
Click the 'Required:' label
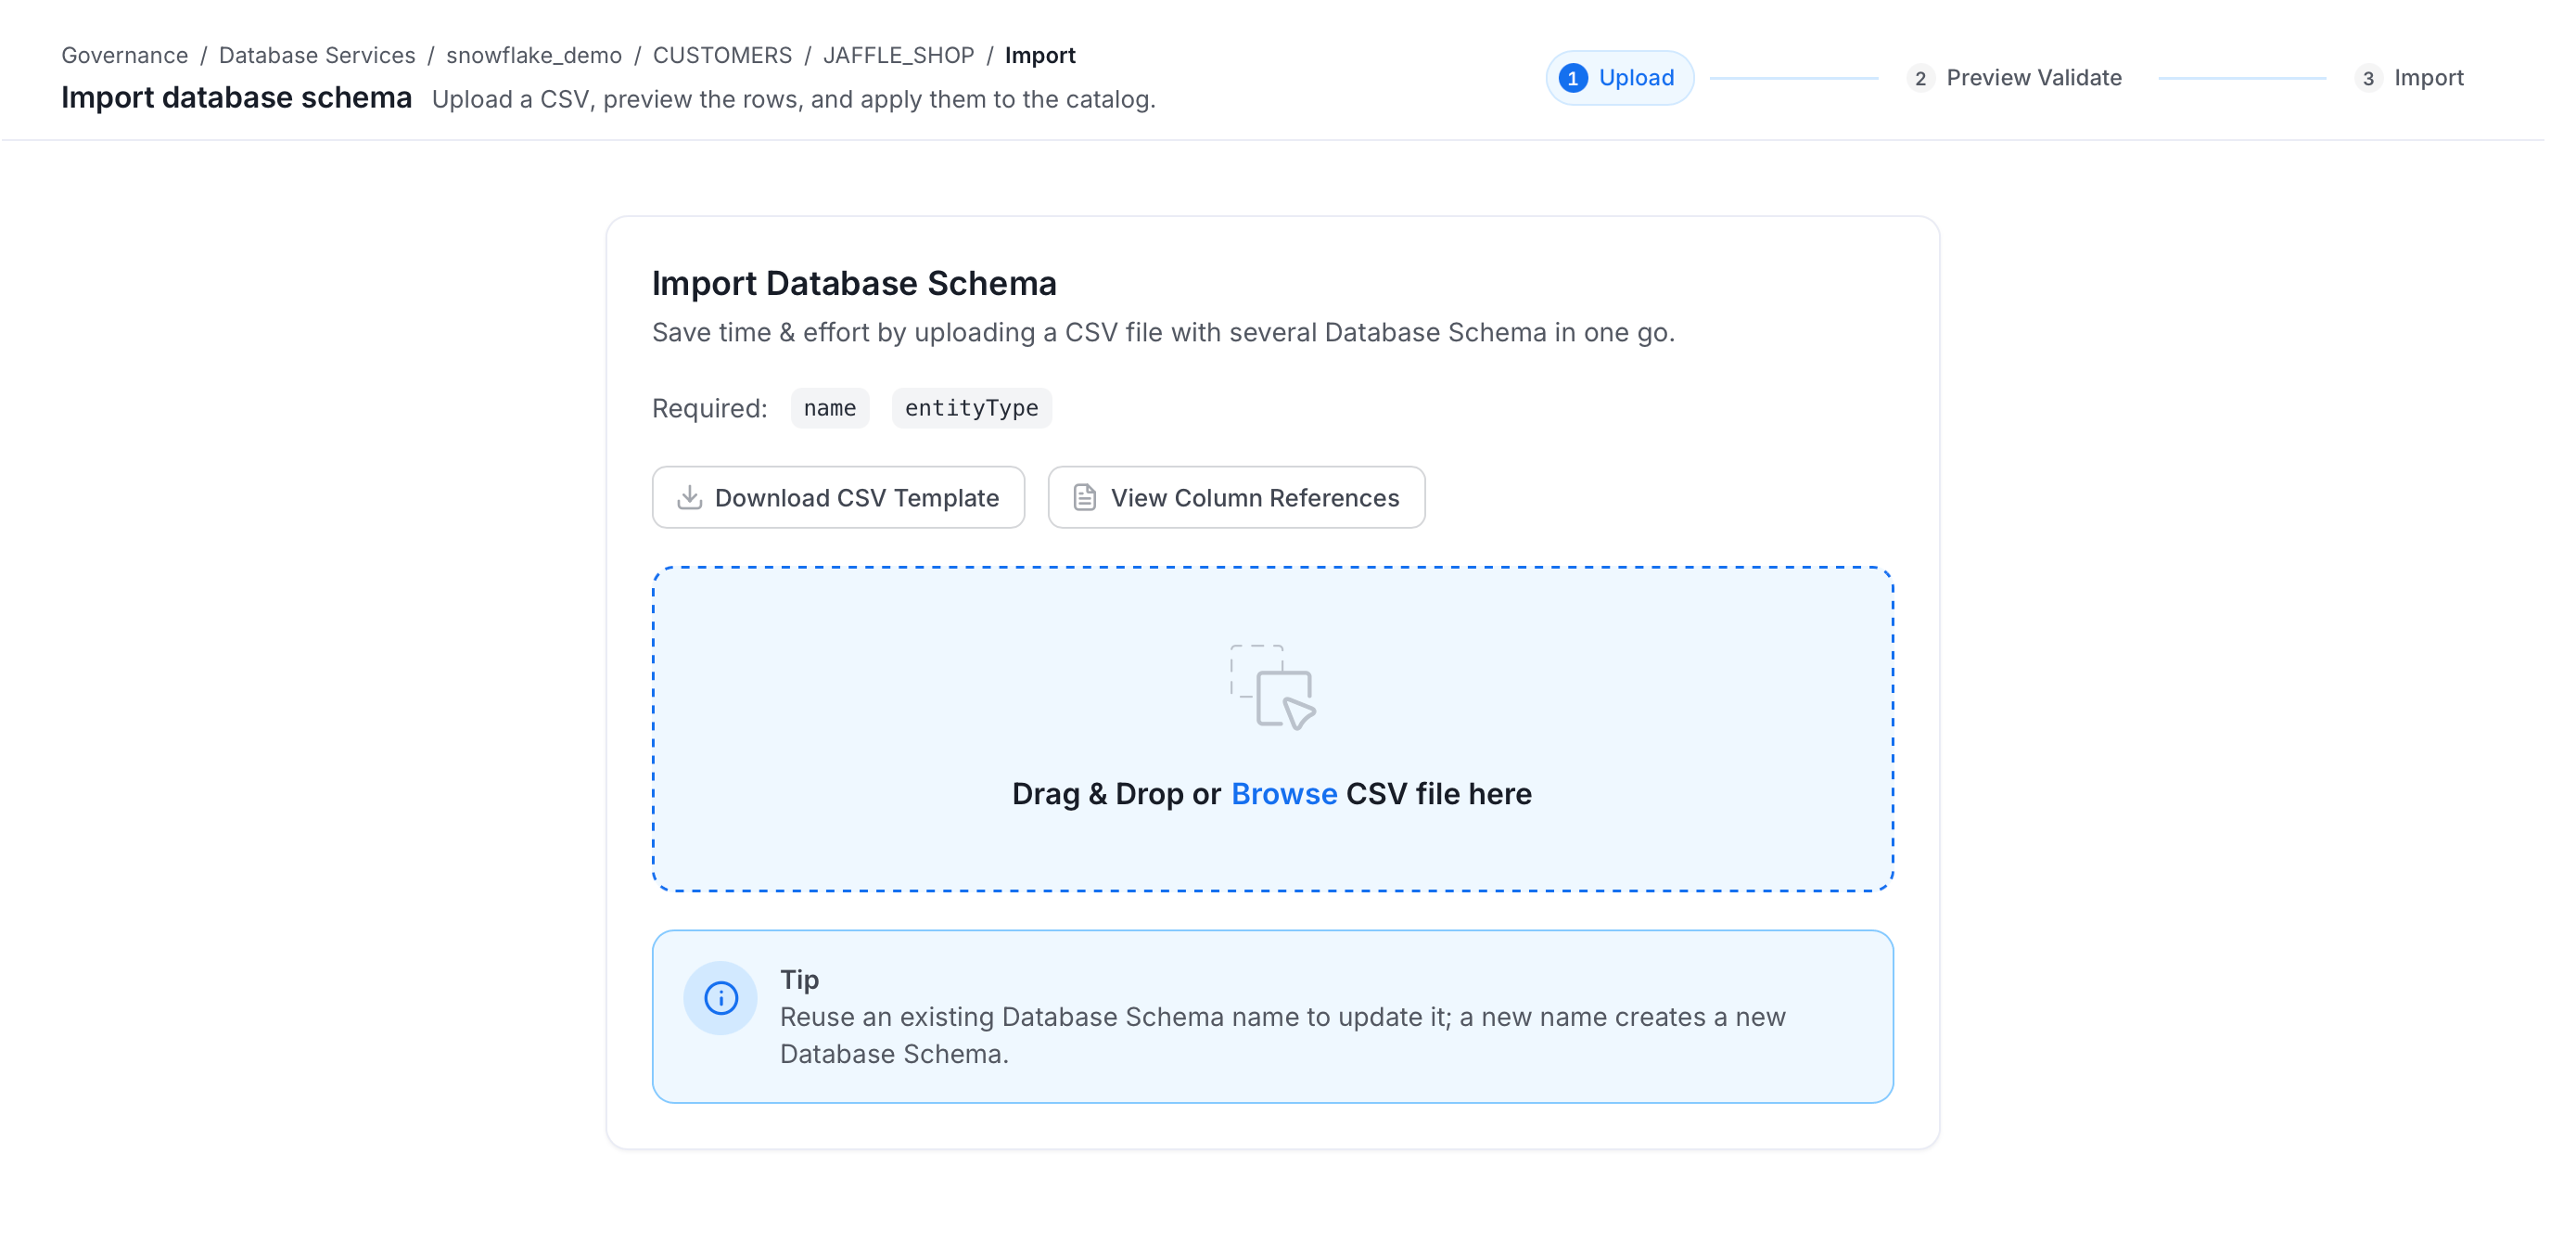709,408
